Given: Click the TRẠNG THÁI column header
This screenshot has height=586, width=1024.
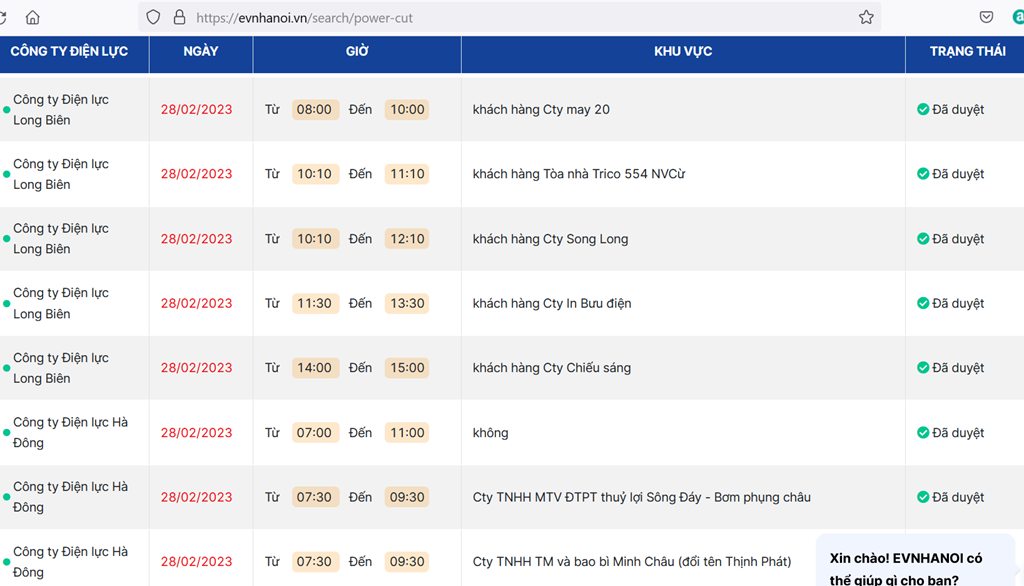Looking at the screenshot, I should coord(967,51).
